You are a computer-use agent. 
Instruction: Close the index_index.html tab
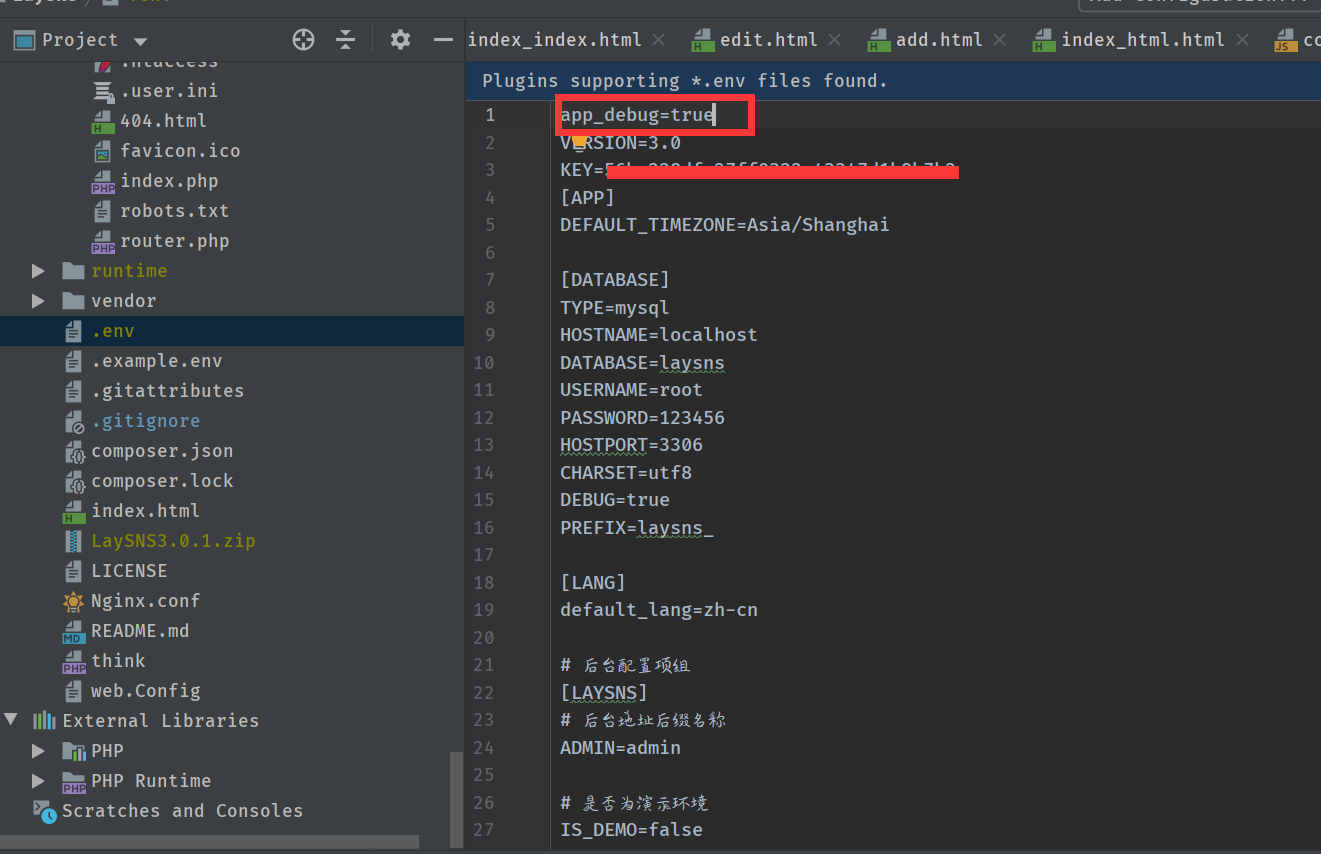coord(658,40)
